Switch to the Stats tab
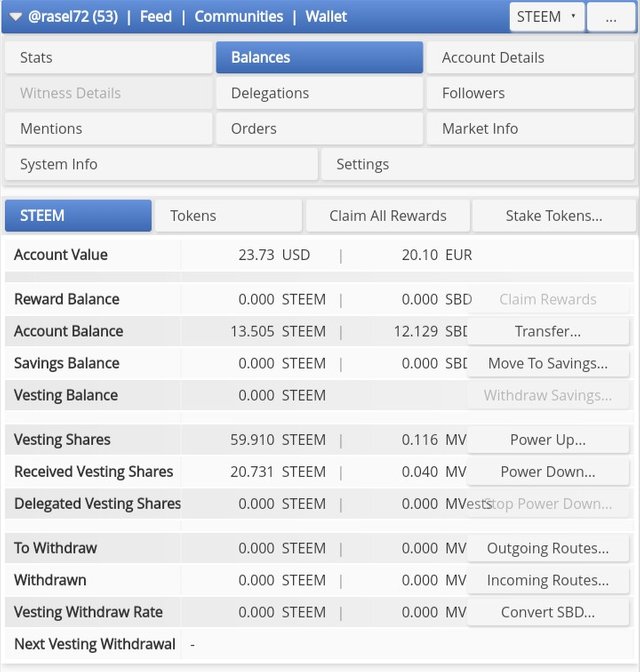This screenshot has height=672, width=640. (108, 57)
